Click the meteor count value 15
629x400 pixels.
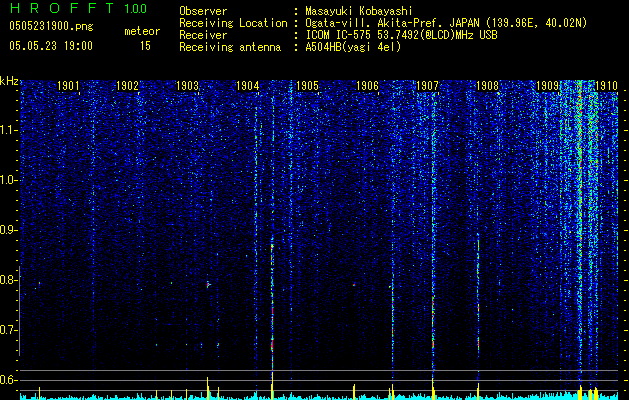click(x=145, y=46)
